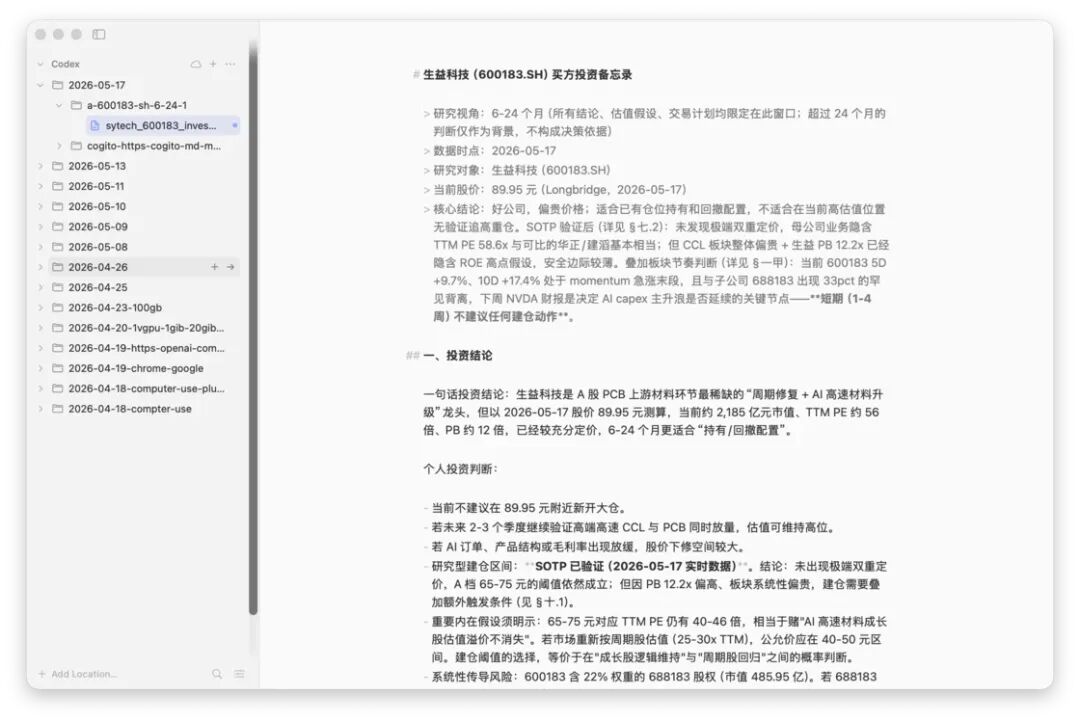Click the macOS close window button
Image resolution: width=1080 pixels, height=722 pixels.
point(41,34)
